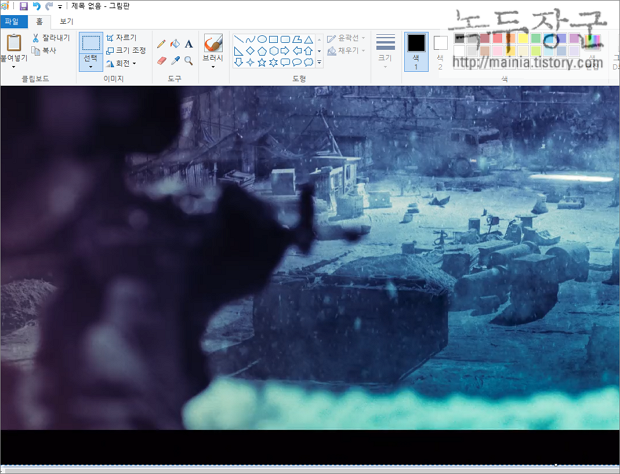This screenshot has width=620, height=474.
Task: Choose the Polygon shape
Action: click(x=297, y=39)
